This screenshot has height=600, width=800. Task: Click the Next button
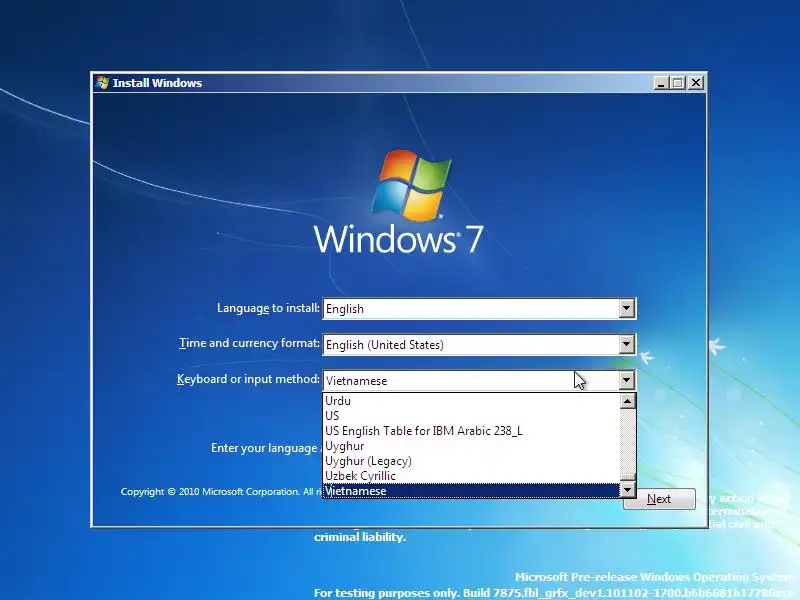tap(659, 499)
